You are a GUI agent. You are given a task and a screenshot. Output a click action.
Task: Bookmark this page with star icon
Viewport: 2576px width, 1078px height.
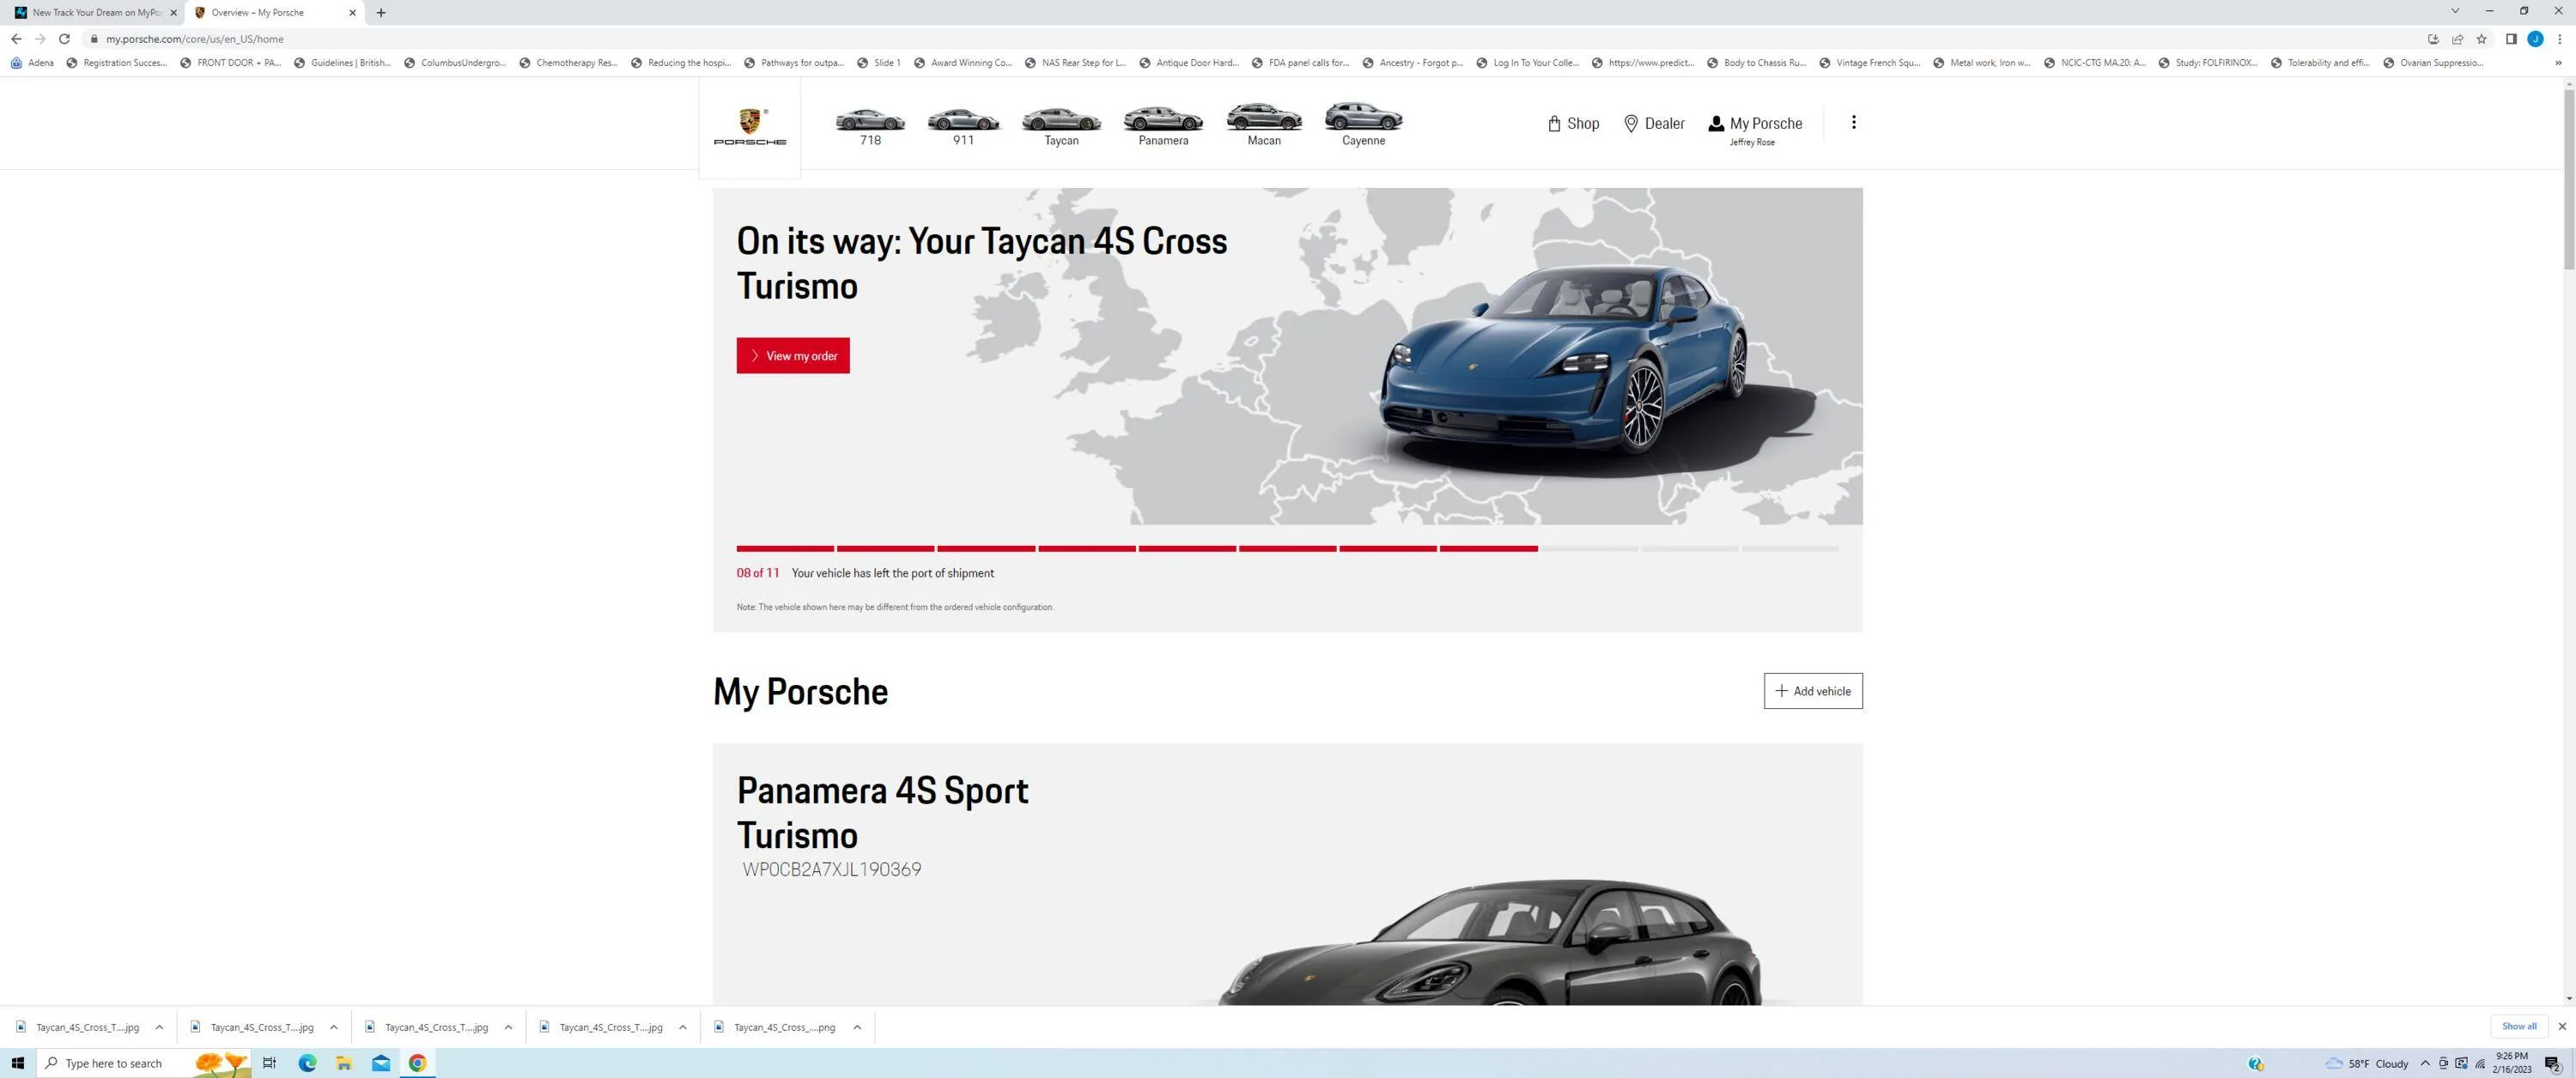[x=2481, y=39]
